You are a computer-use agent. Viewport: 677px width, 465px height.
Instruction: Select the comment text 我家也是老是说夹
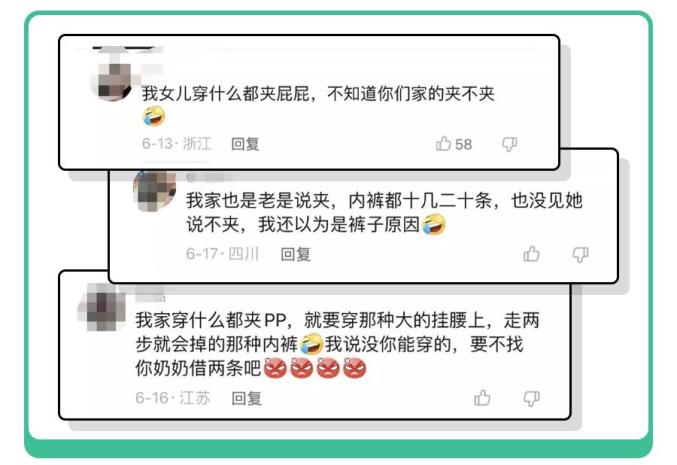coord(258,200)
